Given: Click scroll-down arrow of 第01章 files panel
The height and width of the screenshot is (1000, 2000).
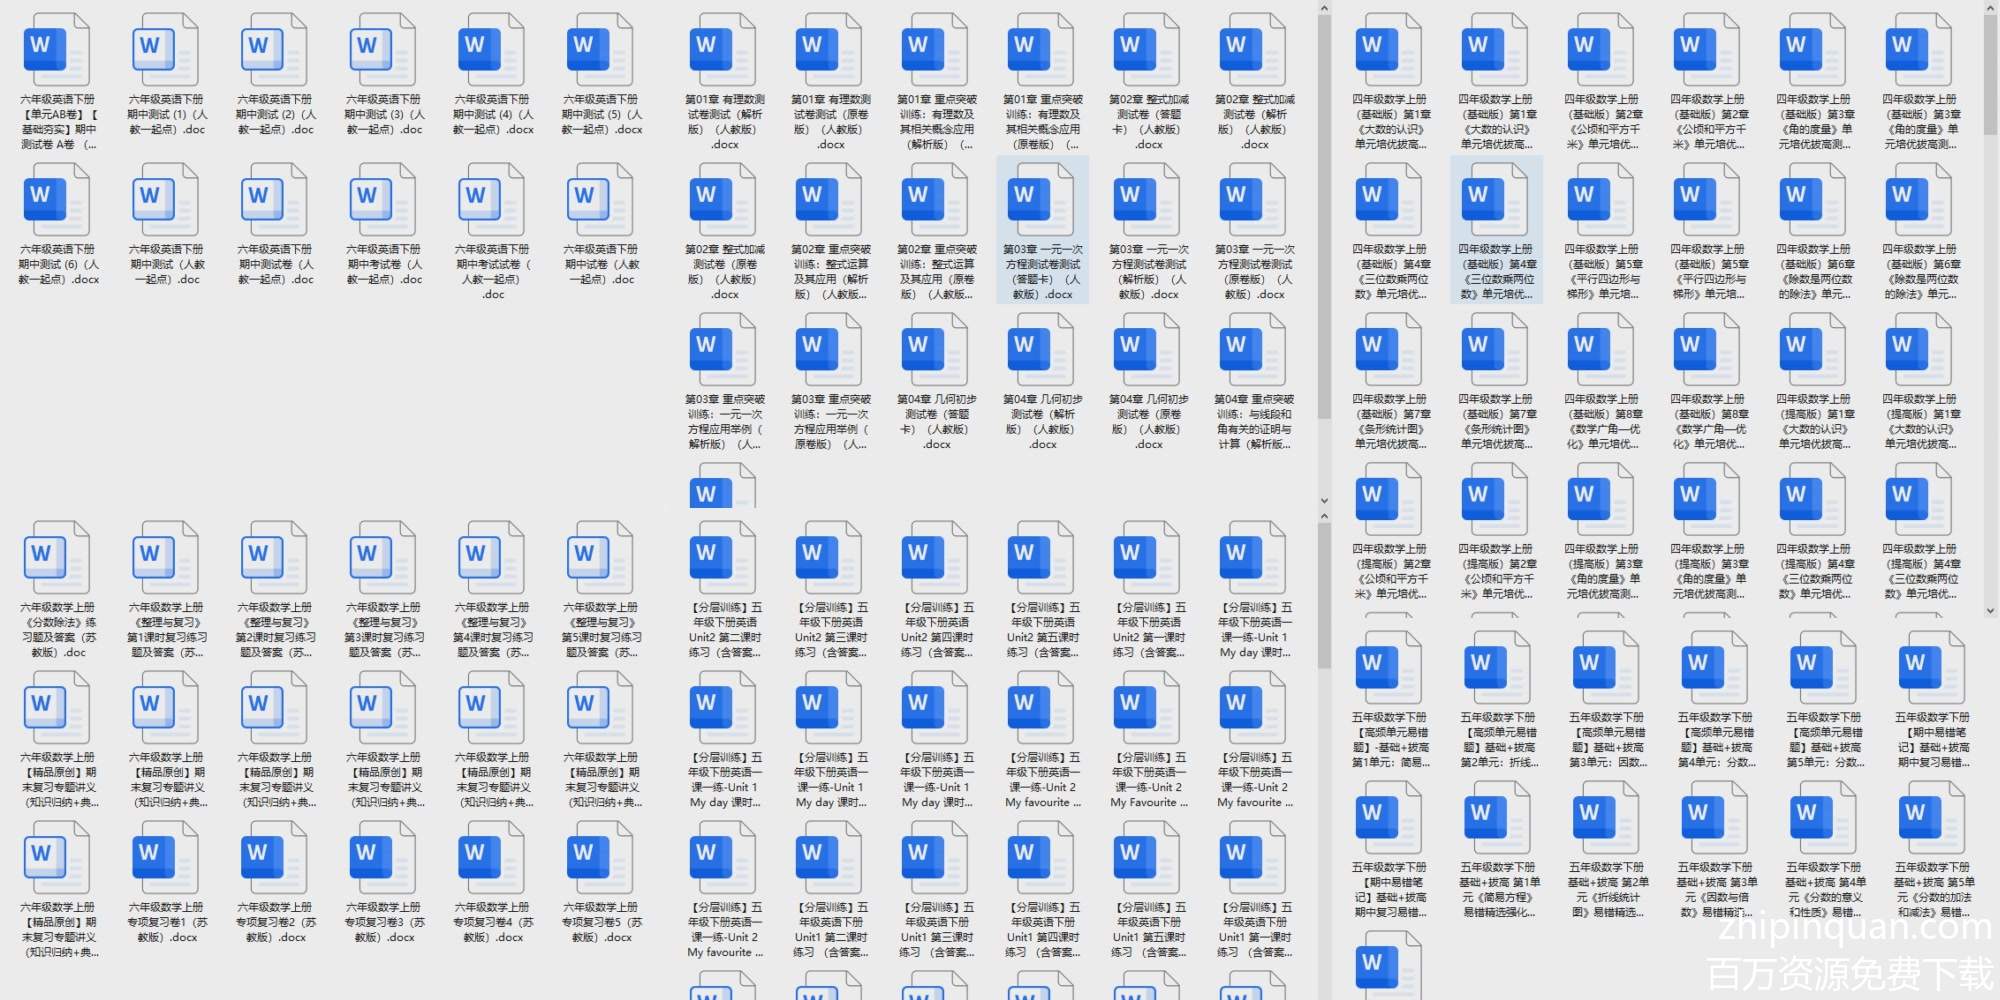Looking at the screenshot, I should [1324, 501].
